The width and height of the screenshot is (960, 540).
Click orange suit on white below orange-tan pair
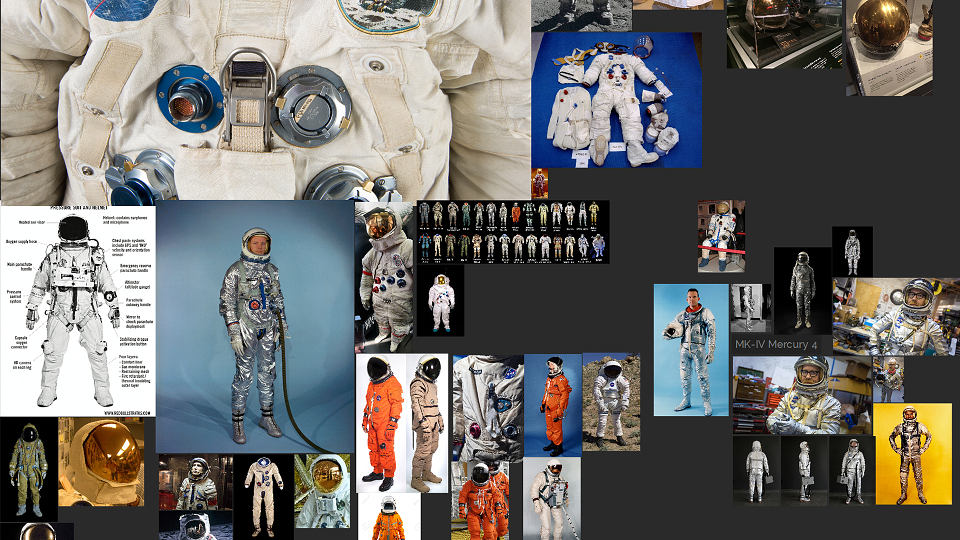point(389,517)
